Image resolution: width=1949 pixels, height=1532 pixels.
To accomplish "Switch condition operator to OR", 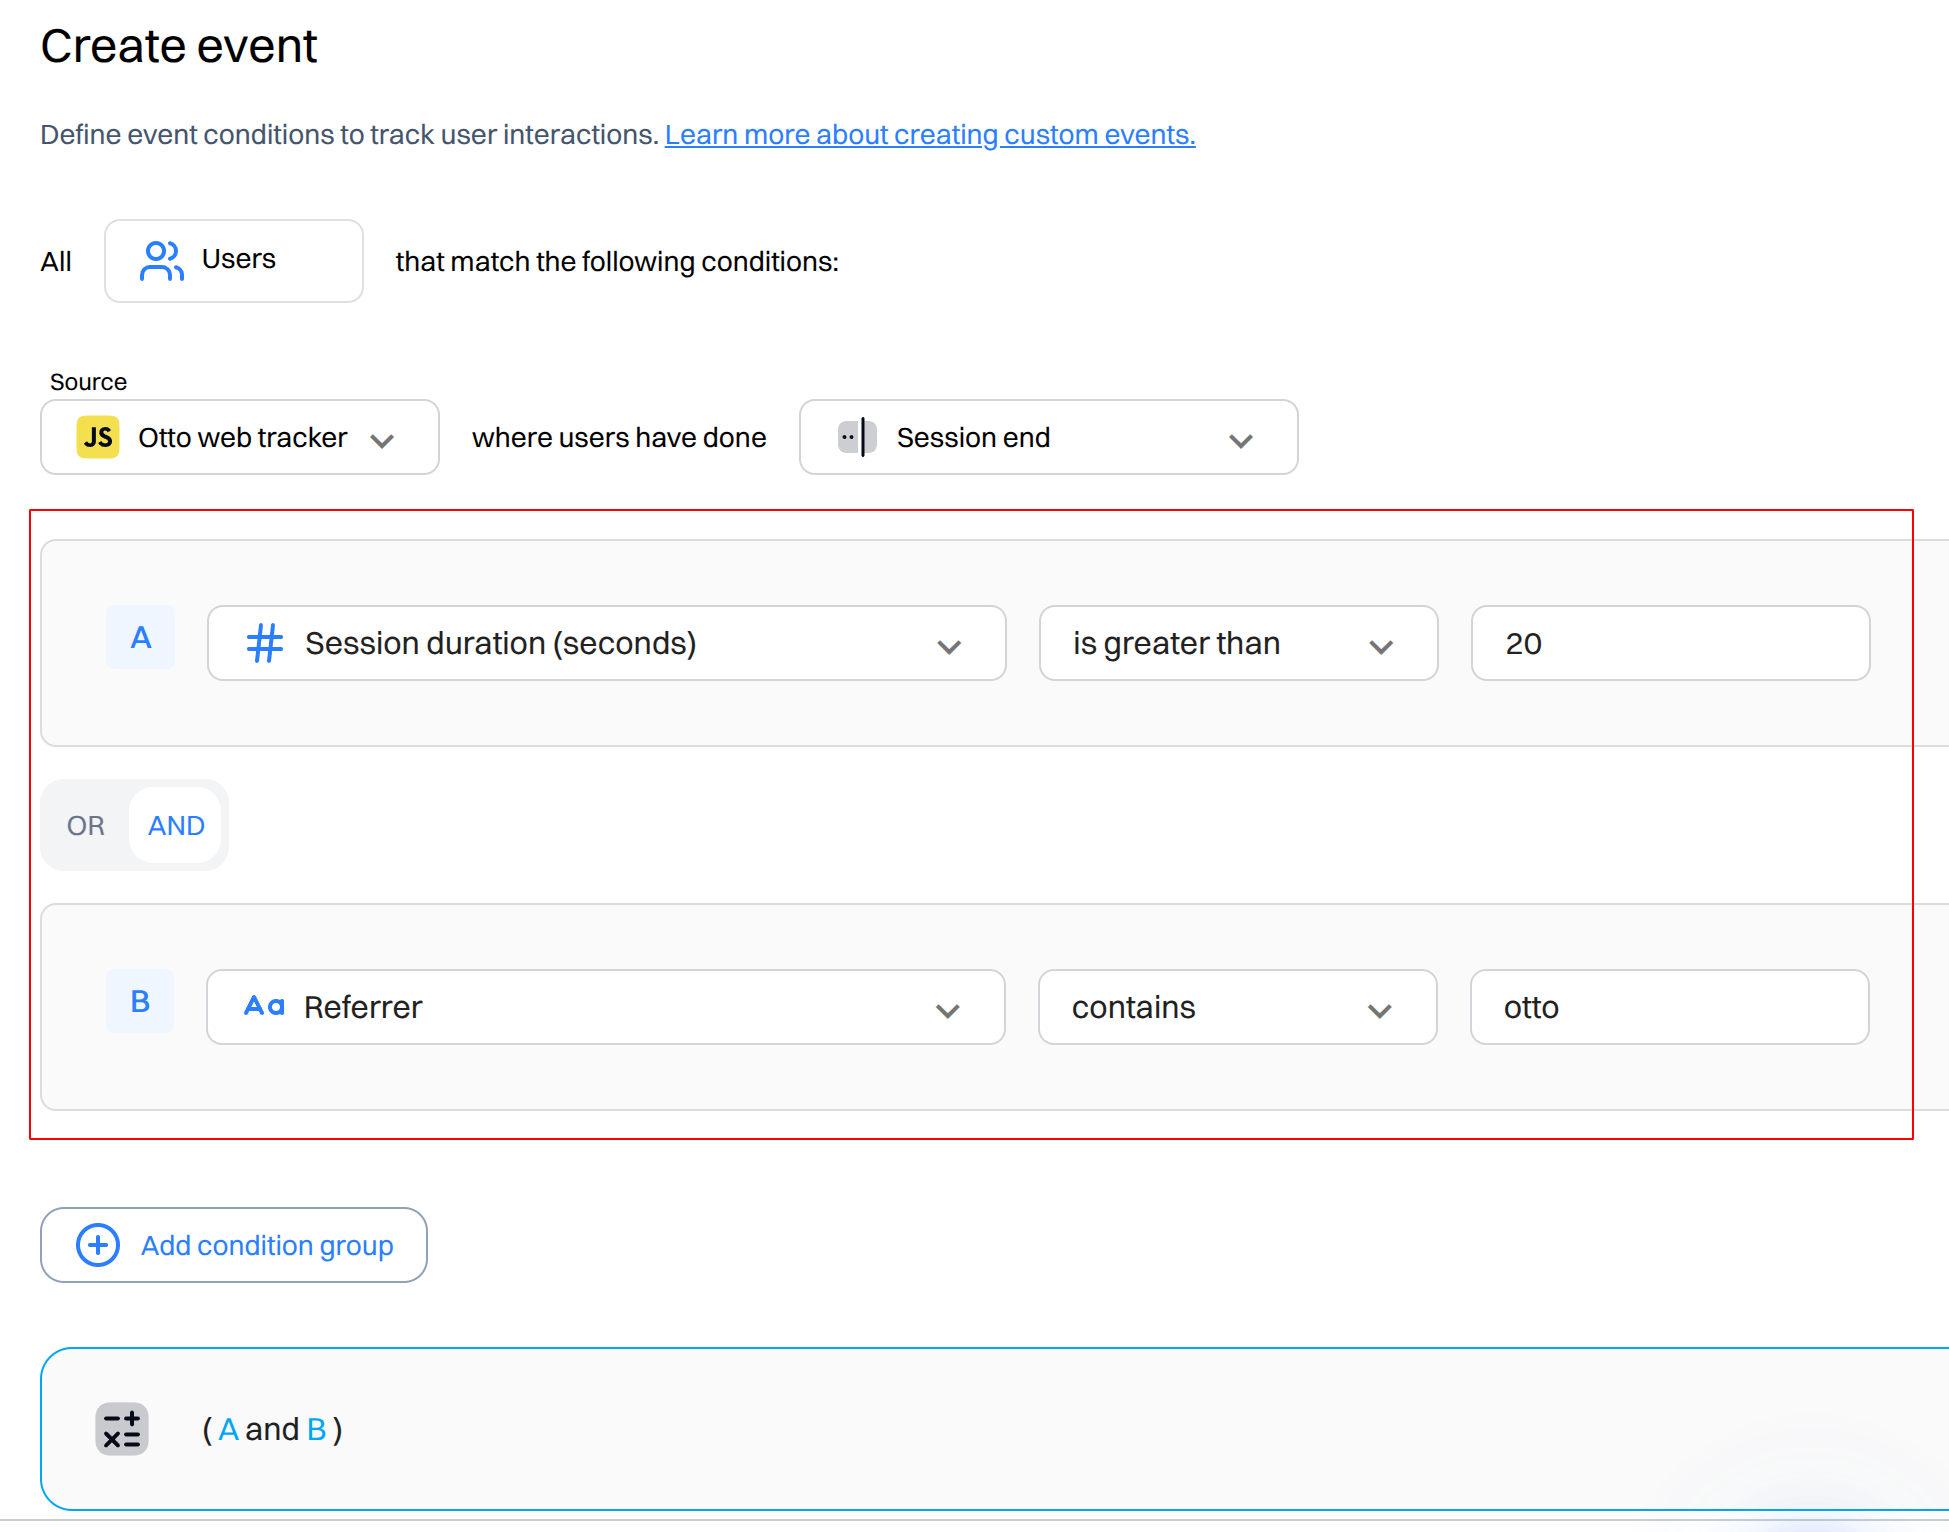I will [86, 825].
